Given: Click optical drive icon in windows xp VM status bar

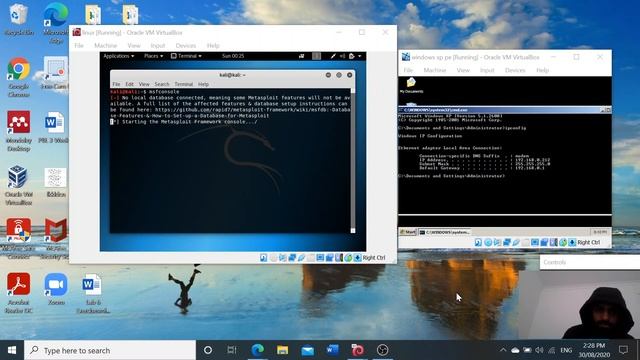Looking at the screenshot, I should [x=488, y=242].
